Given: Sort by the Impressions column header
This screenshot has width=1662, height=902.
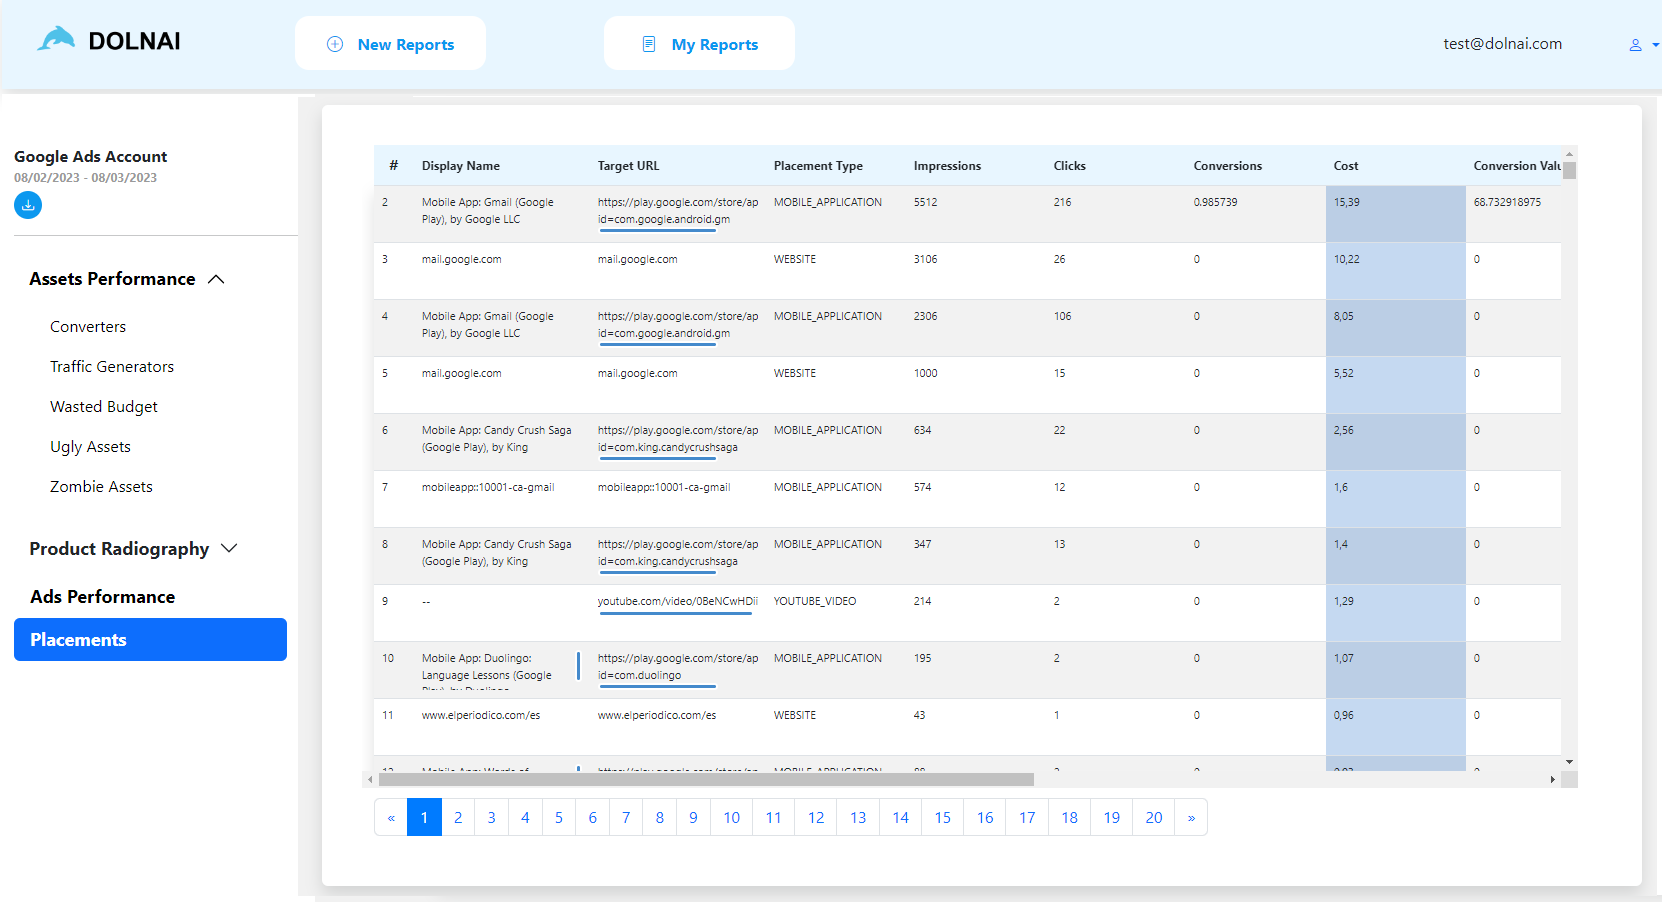Looking at the screenshot, I should point(947,166).
